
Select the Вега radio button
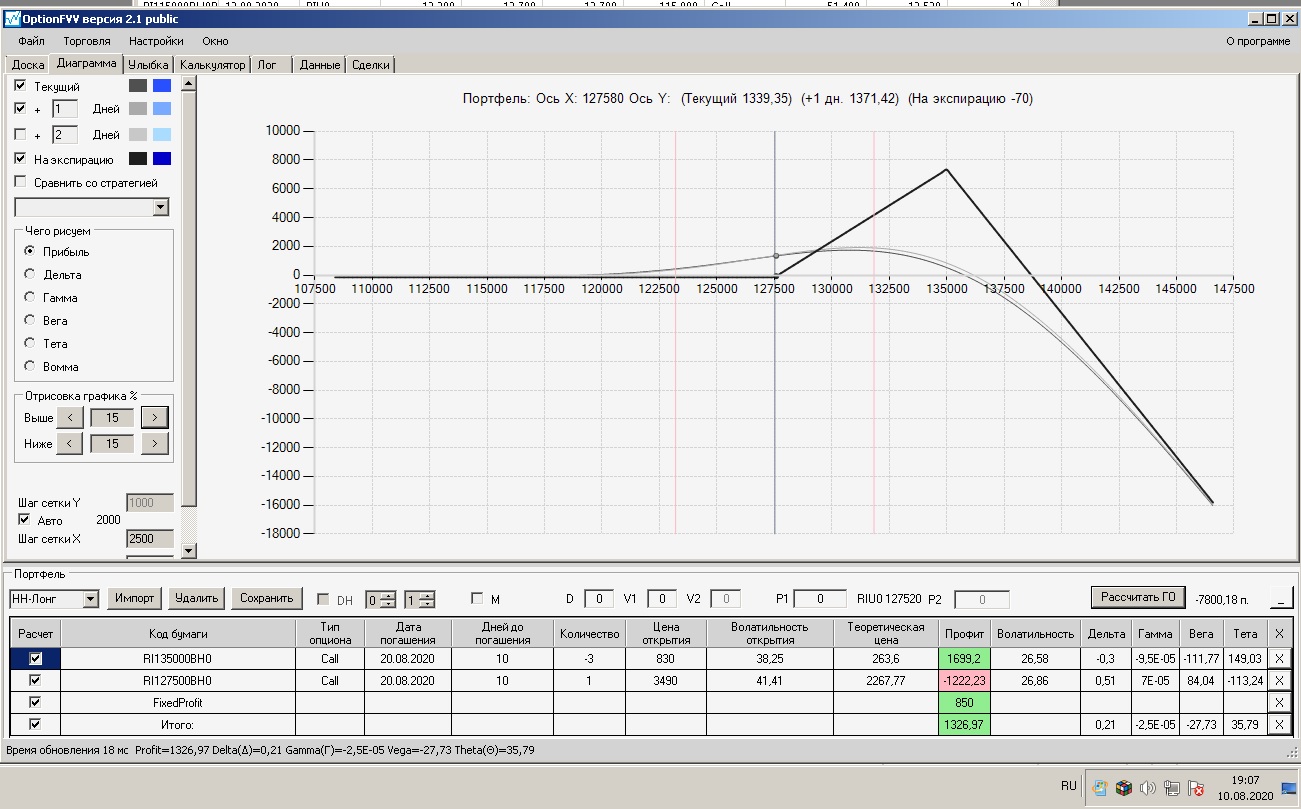[30, 320]
